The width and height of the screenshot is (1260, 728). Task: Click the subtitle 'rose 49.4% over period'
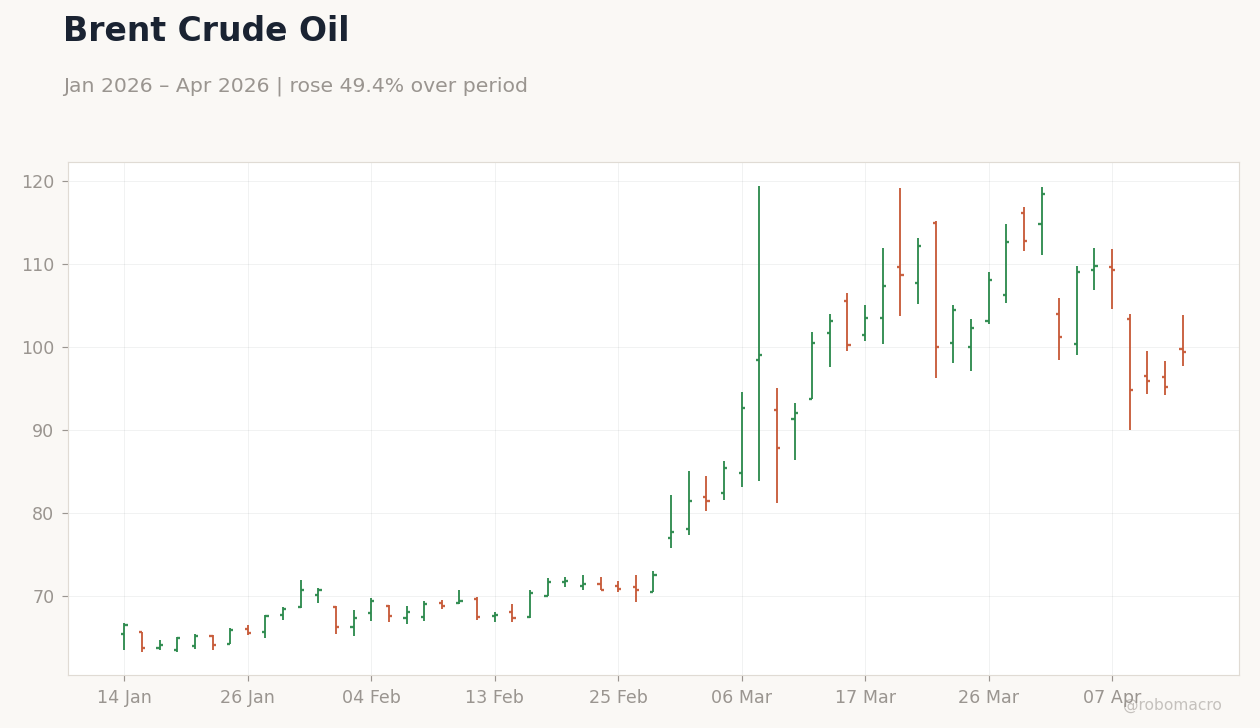[409, 86]
